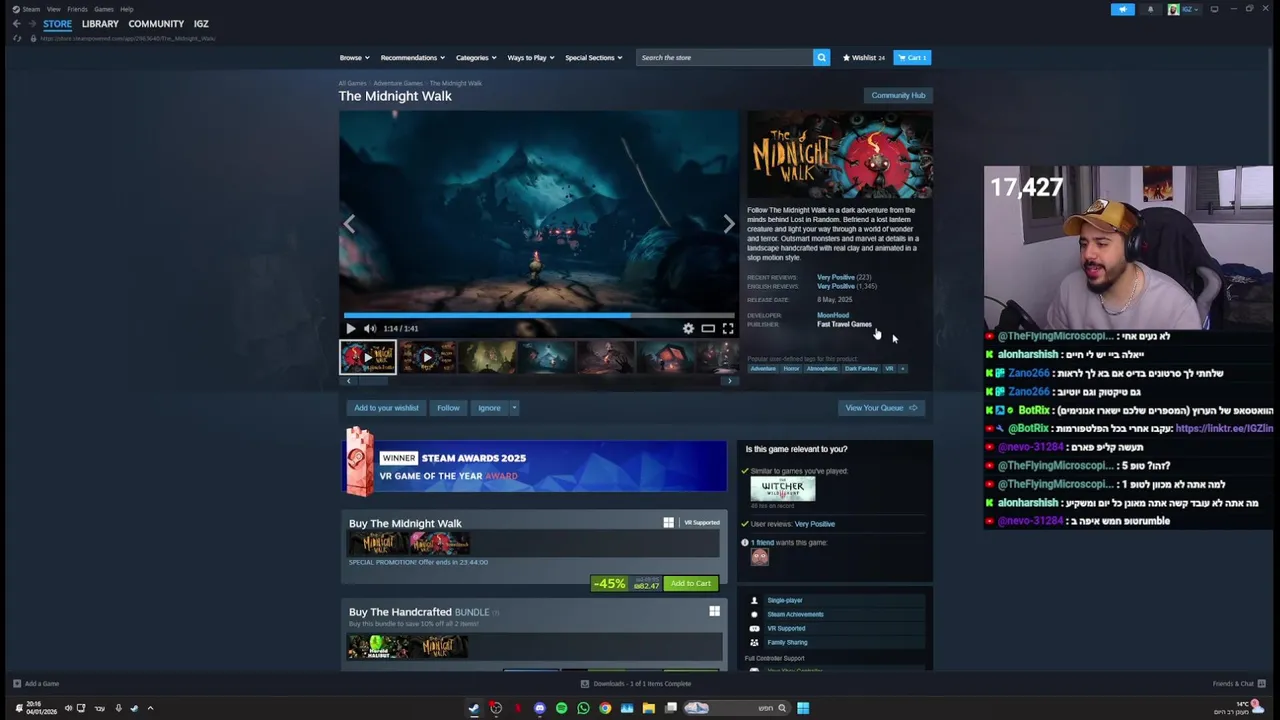Open the Cart button
The width and height of the screenshot is (1280, 720).
click(x=912, y=57)
